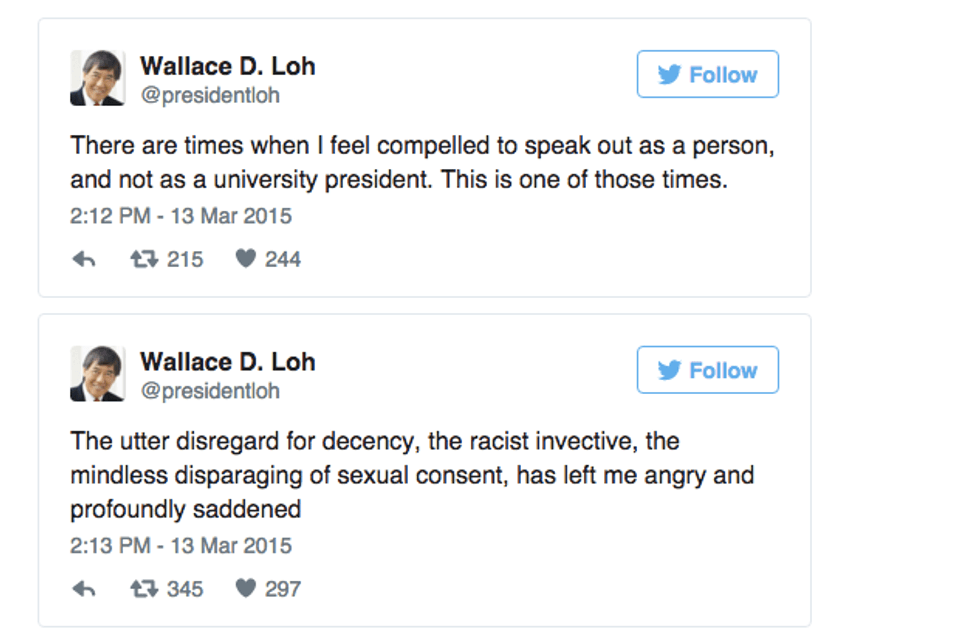Retweet the 2:12 PM tweet

pos(144,259)
